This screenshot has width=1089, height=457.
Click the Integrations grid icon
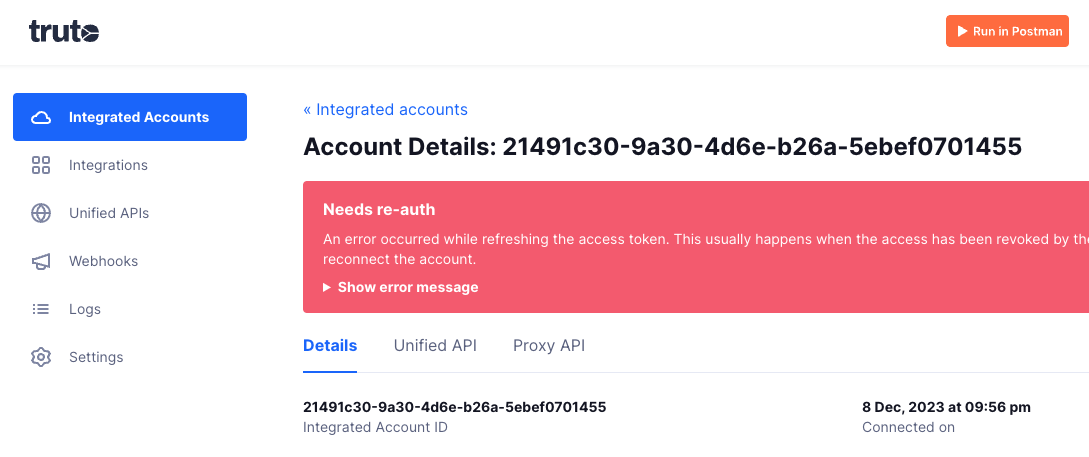tap(41, 165)
